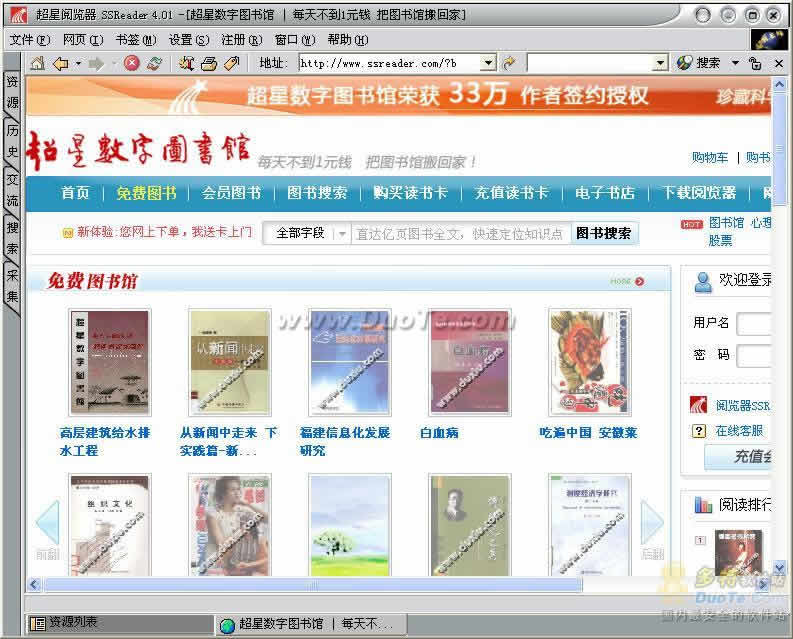This screenshot has height=639, width=793.
Task: Open the 帮助(H) menu
Action: (348, 39)
